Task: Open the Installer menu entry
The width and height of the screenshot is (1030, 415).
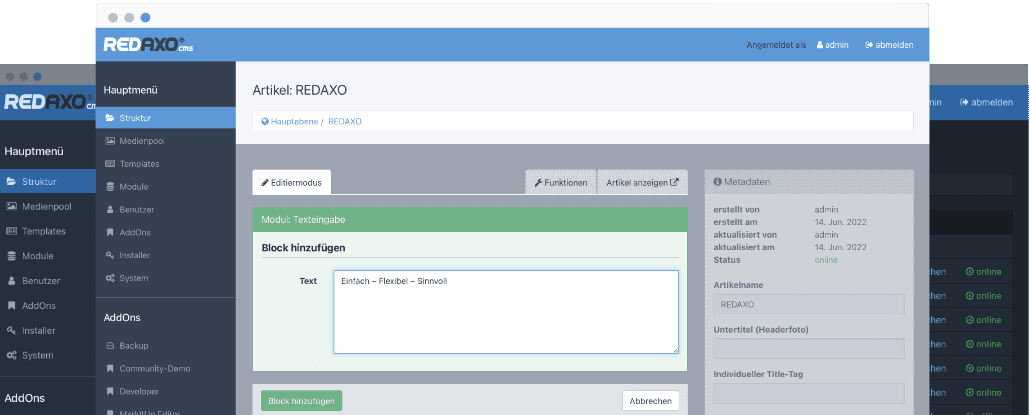Action: click(x=134, y=255)
